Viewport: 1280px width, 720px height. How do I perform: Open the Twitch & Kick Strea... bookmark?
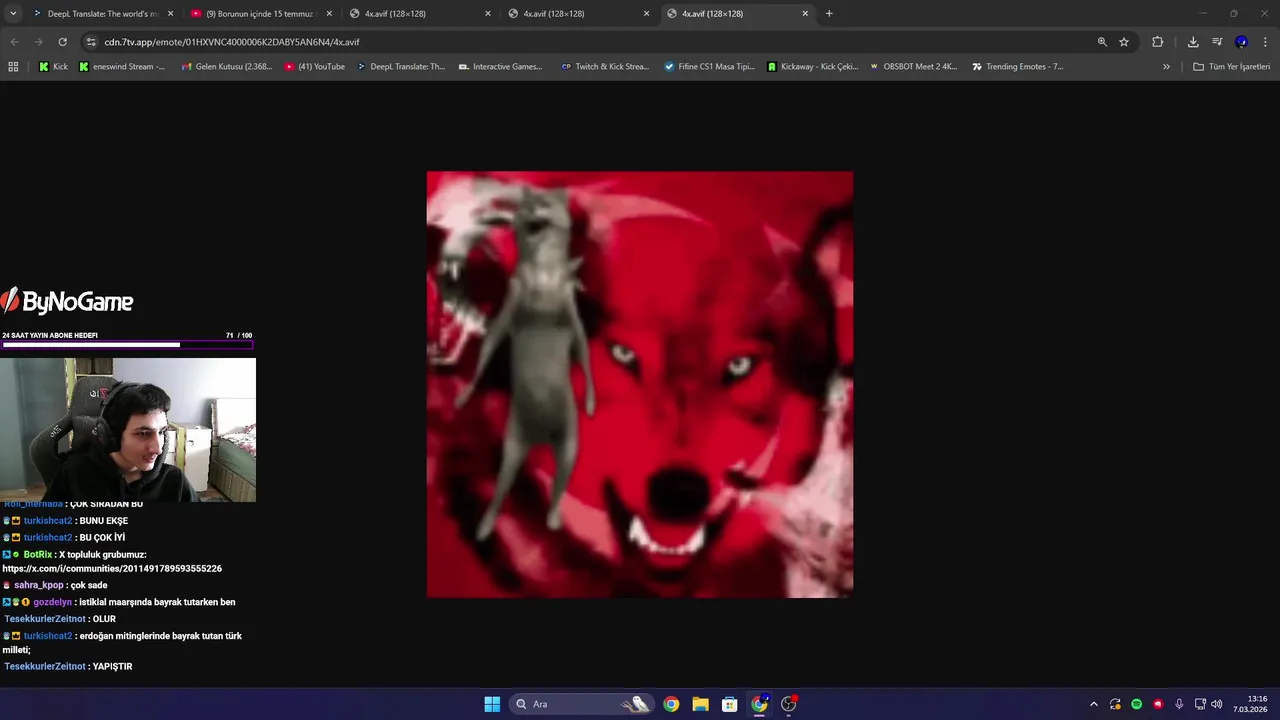[x=605, y=67]
